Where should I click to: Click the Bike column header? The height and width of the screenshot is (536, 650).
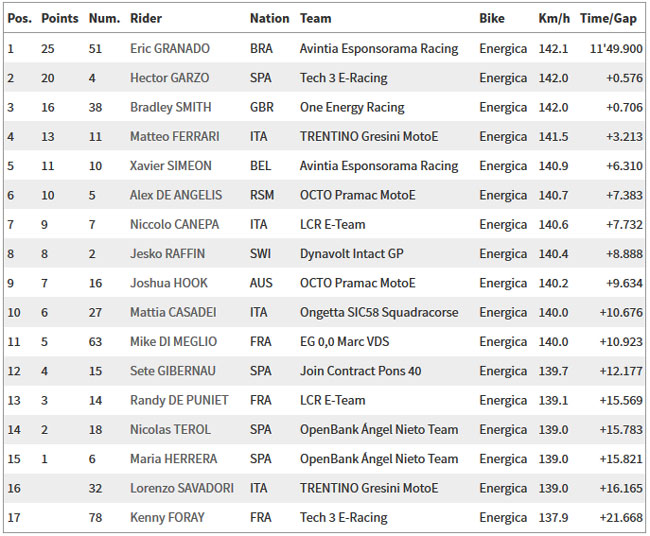click(x=492, y=18)
